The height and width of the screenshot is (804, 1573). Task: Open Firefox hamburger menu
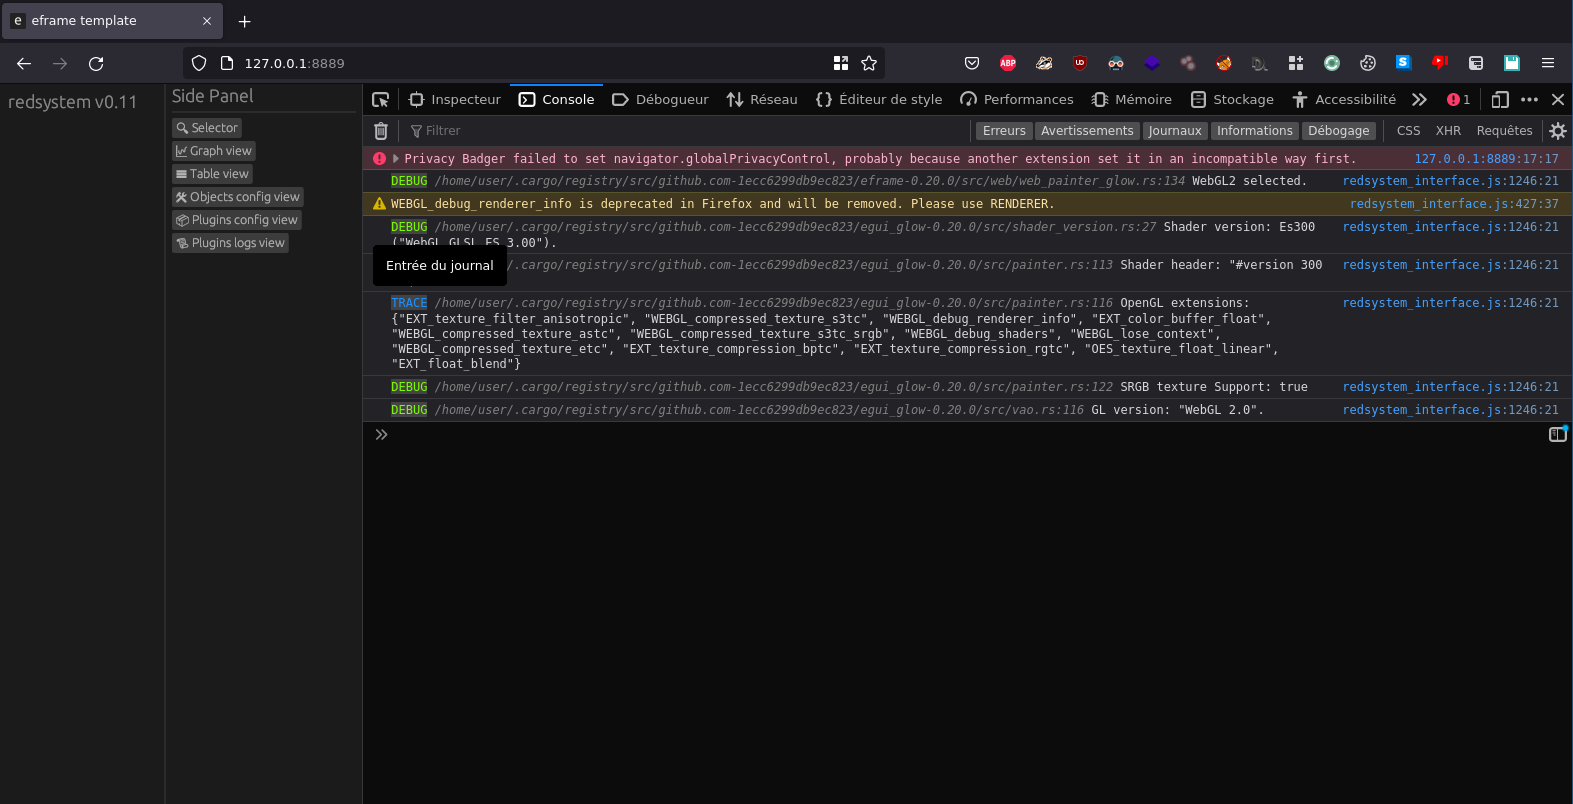pos(1548,63)
